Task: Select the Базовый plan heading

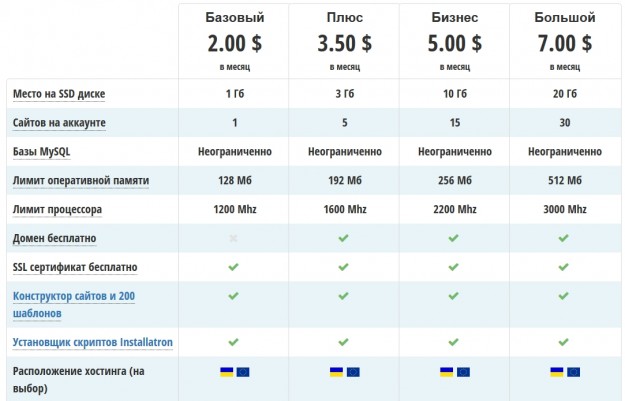Action: pos(234,18)
